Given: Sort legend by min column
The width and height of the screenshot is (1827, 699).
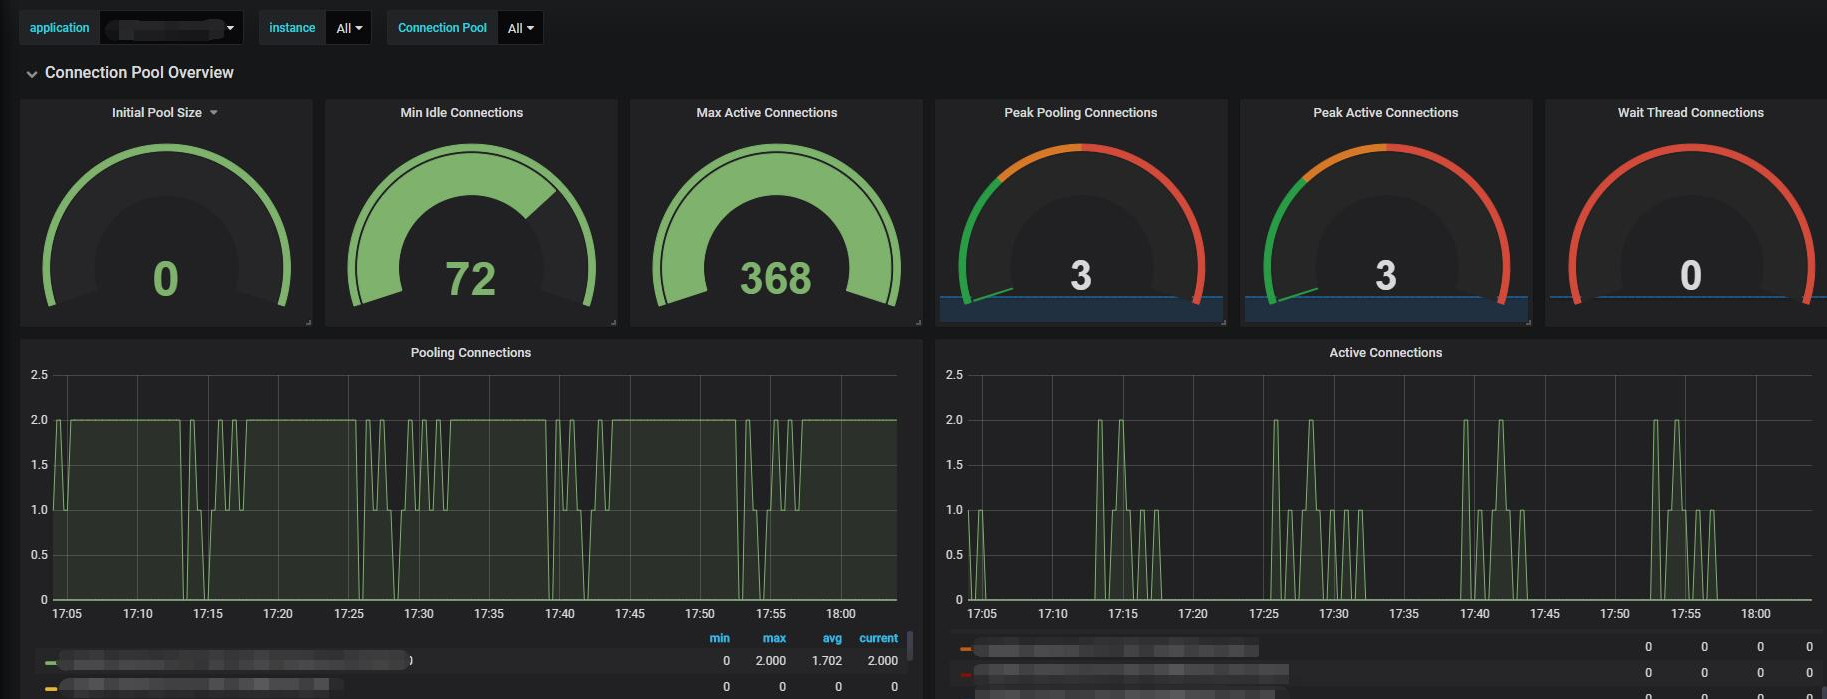Looking at the screenshot, I should pos(720,638).
